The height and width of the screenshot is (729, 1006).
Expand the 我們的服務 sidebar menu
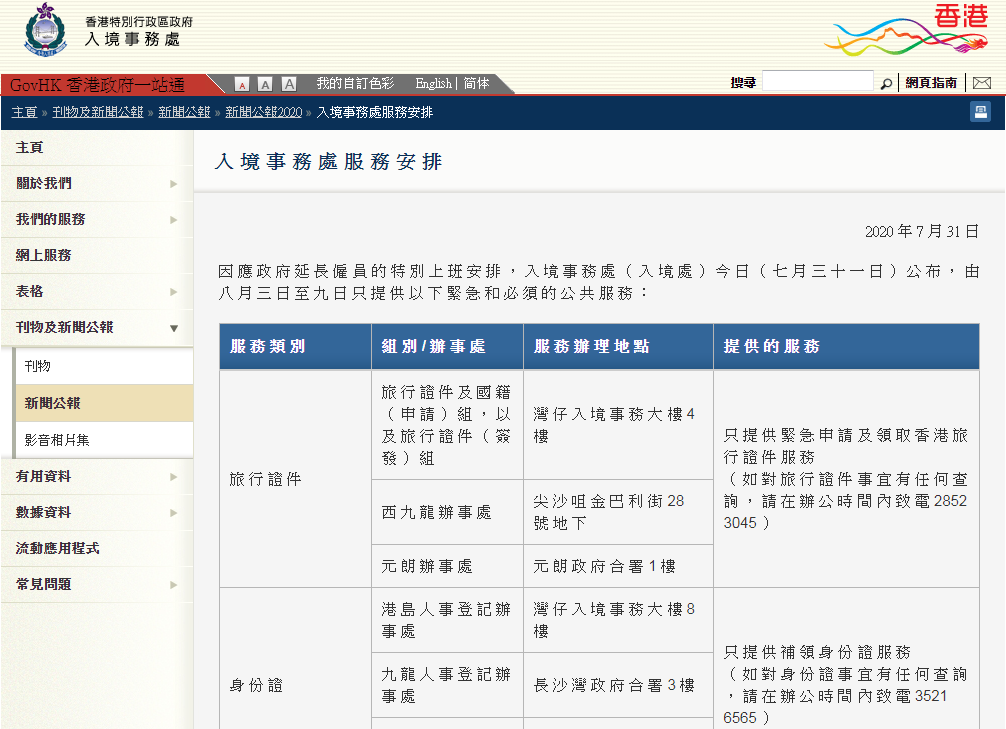tap(174, 220)
